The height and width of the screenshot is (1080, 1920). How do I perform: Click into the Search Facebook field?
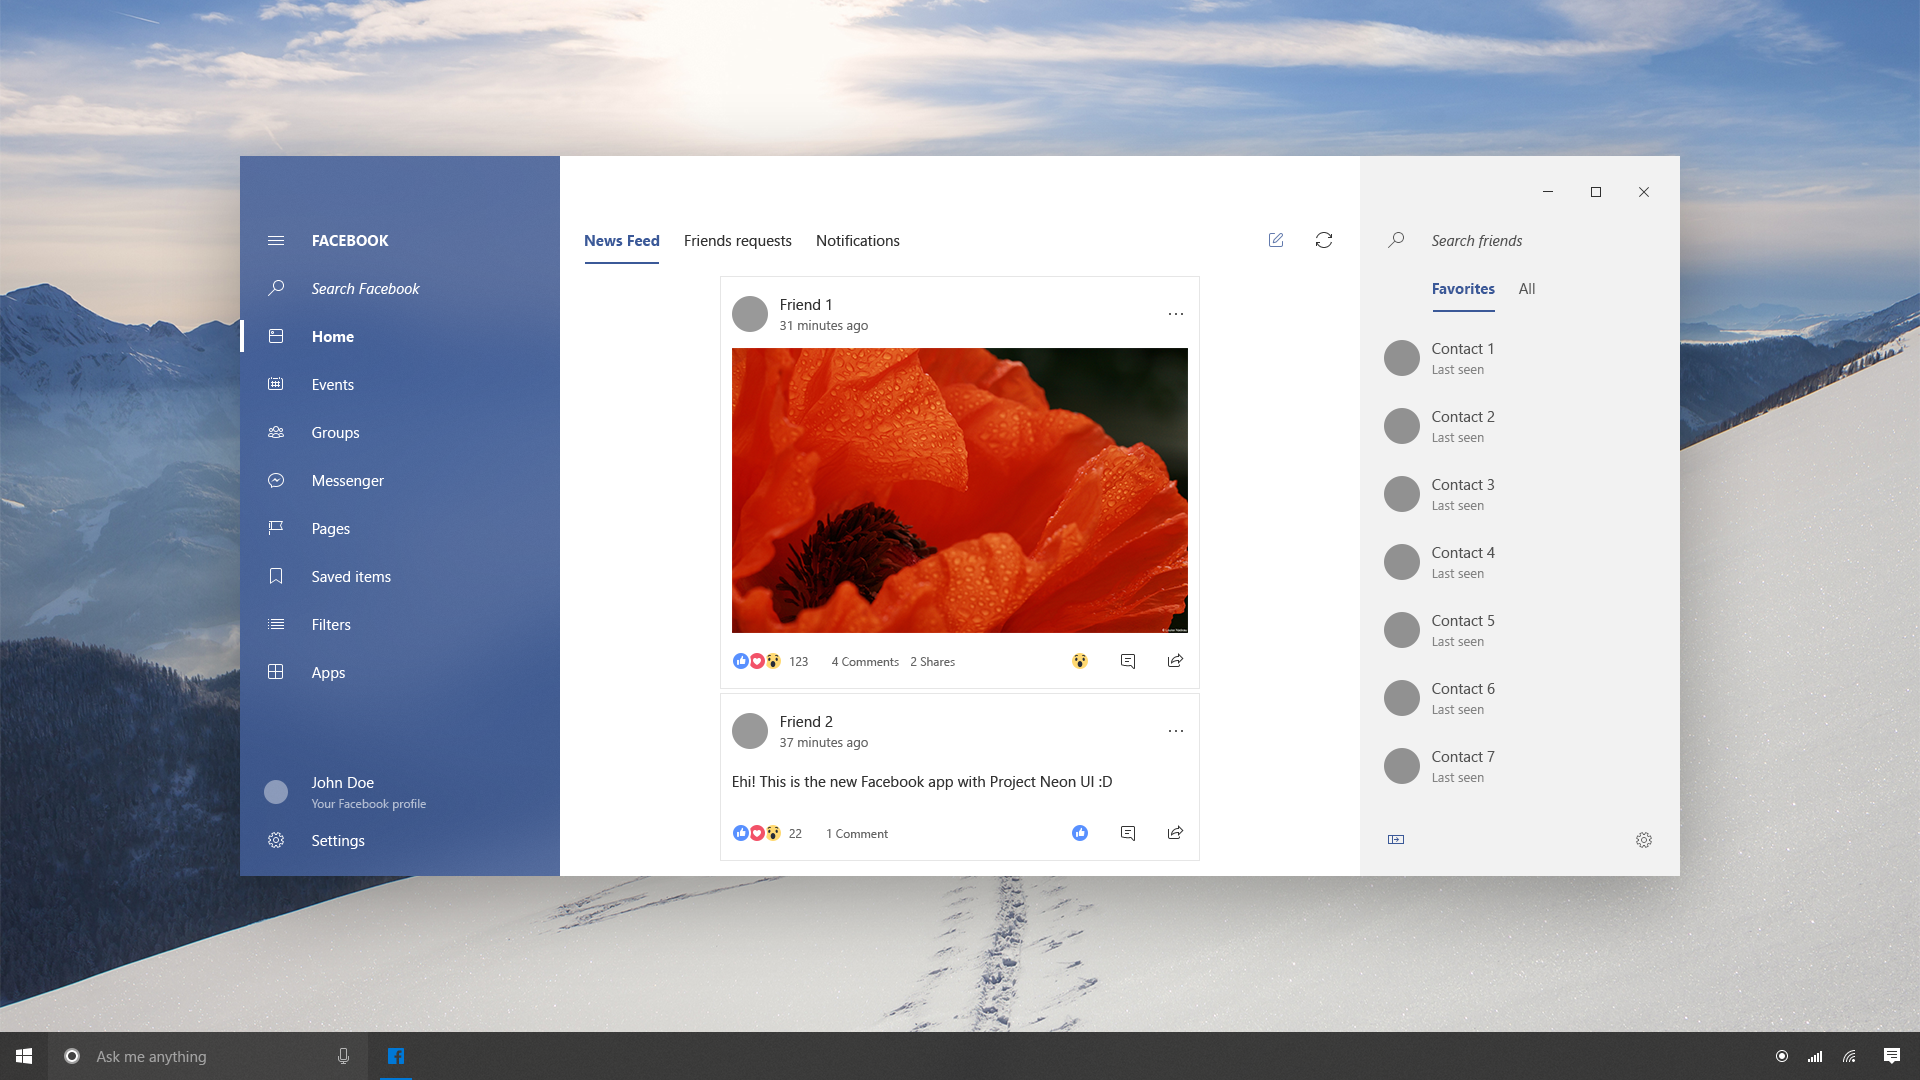pos(400,288)
